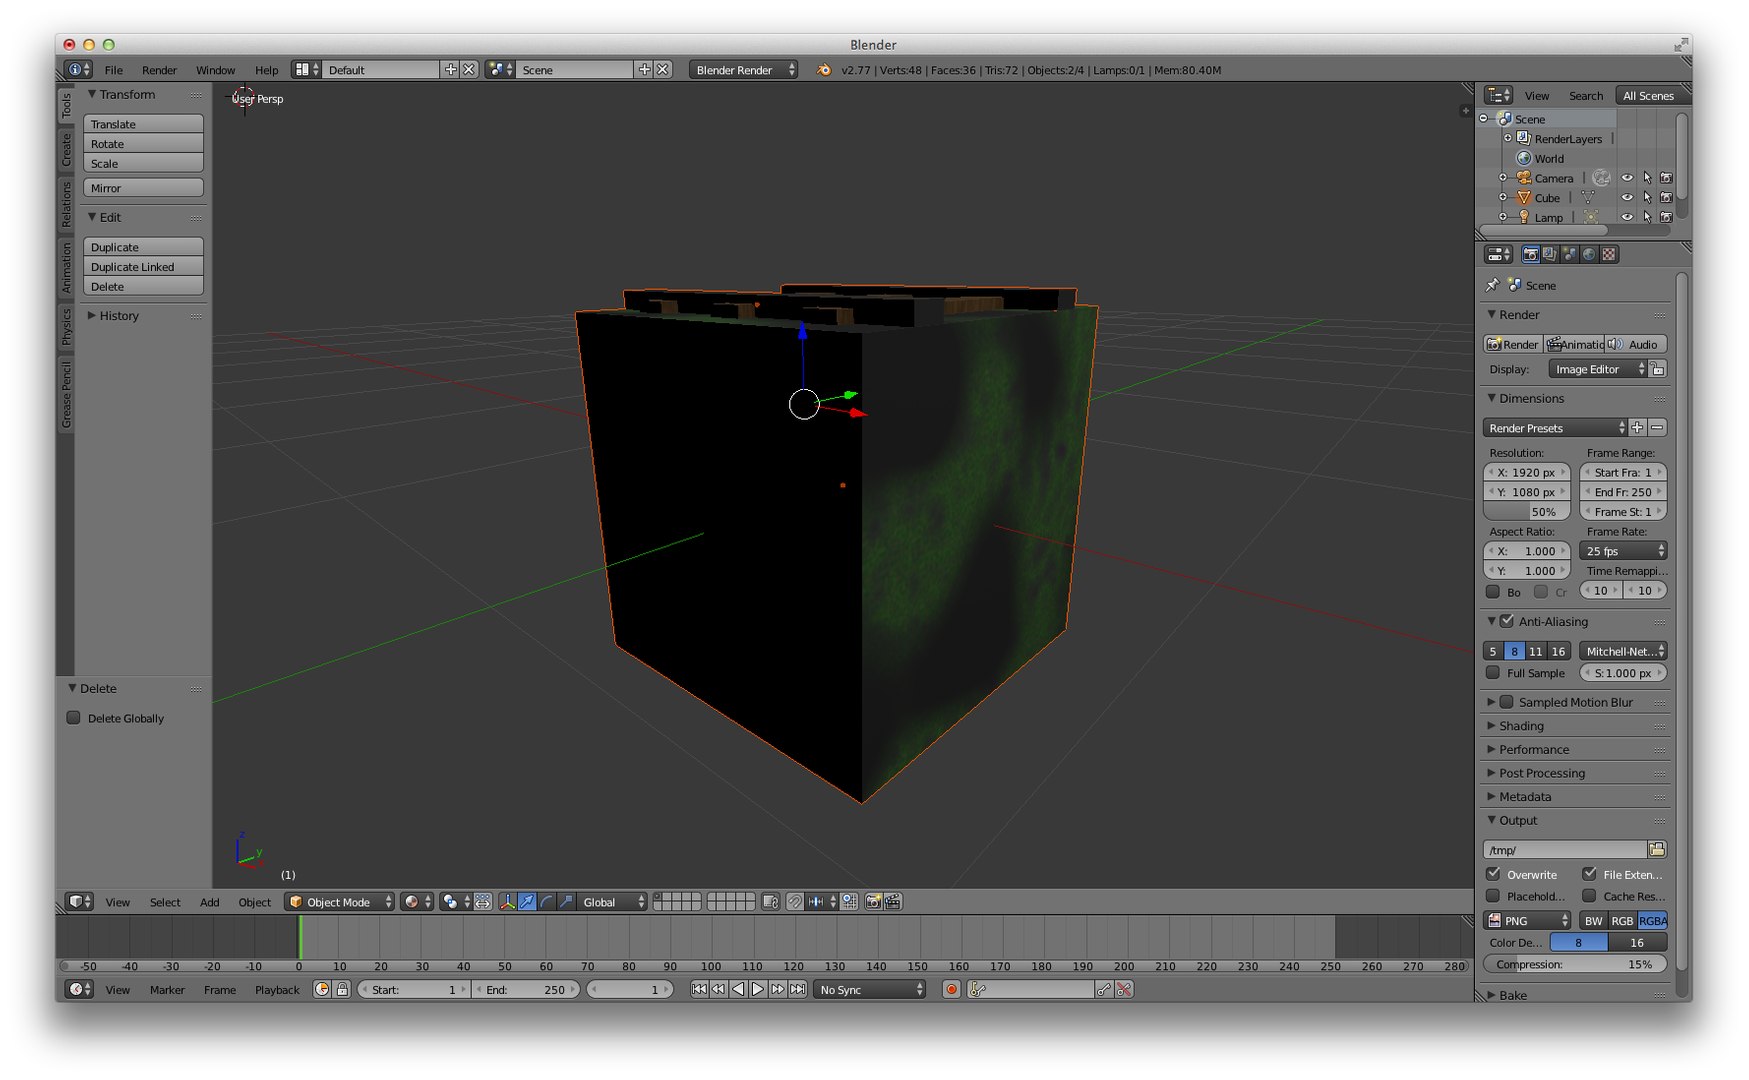The height and width of the screenshot is (1080, 1749).
Task: Click the scene browse icon in header
Action: tap(500, 69)
